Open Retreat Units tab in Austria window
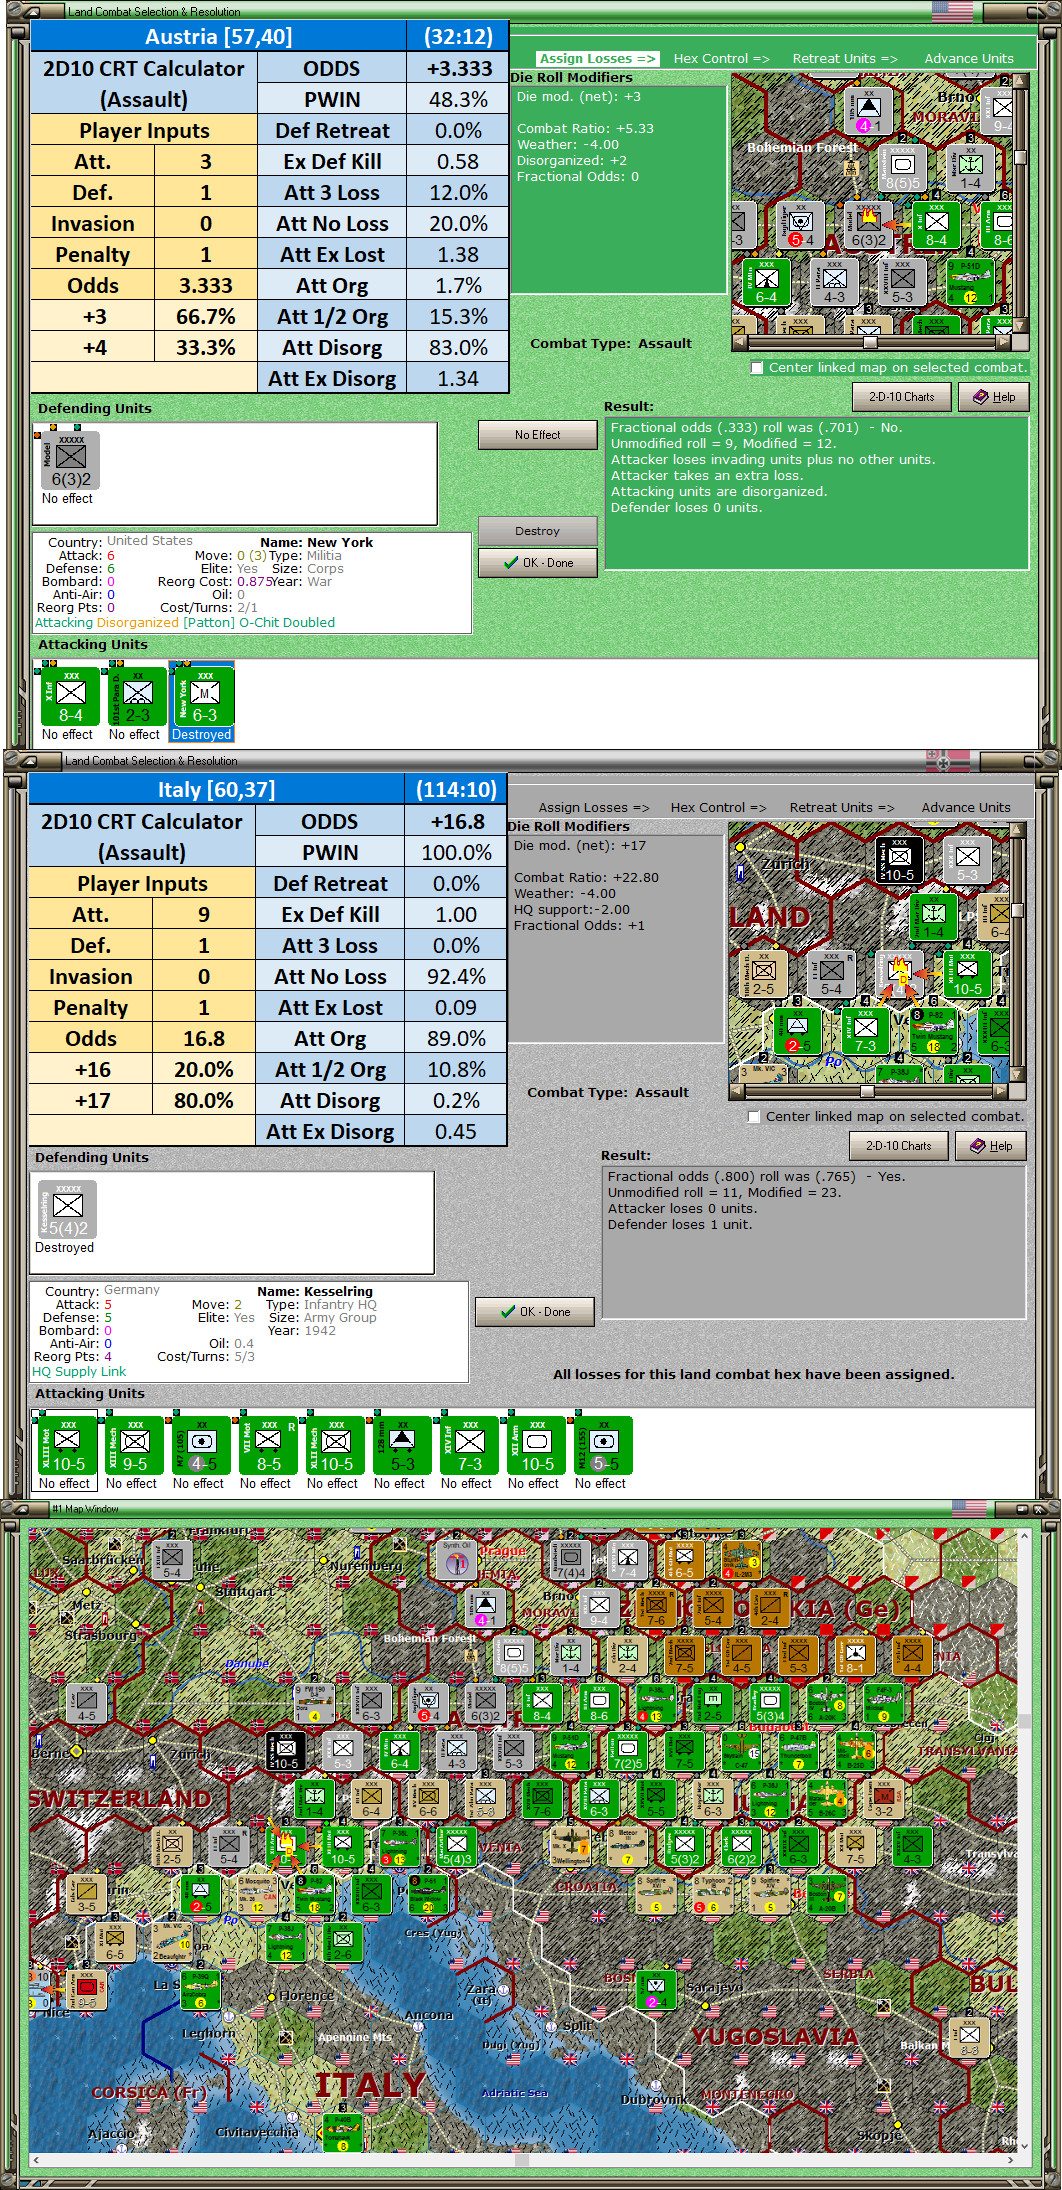Image resolution: width=1062 pixels, height=2190 pixels. click(845, 59)
